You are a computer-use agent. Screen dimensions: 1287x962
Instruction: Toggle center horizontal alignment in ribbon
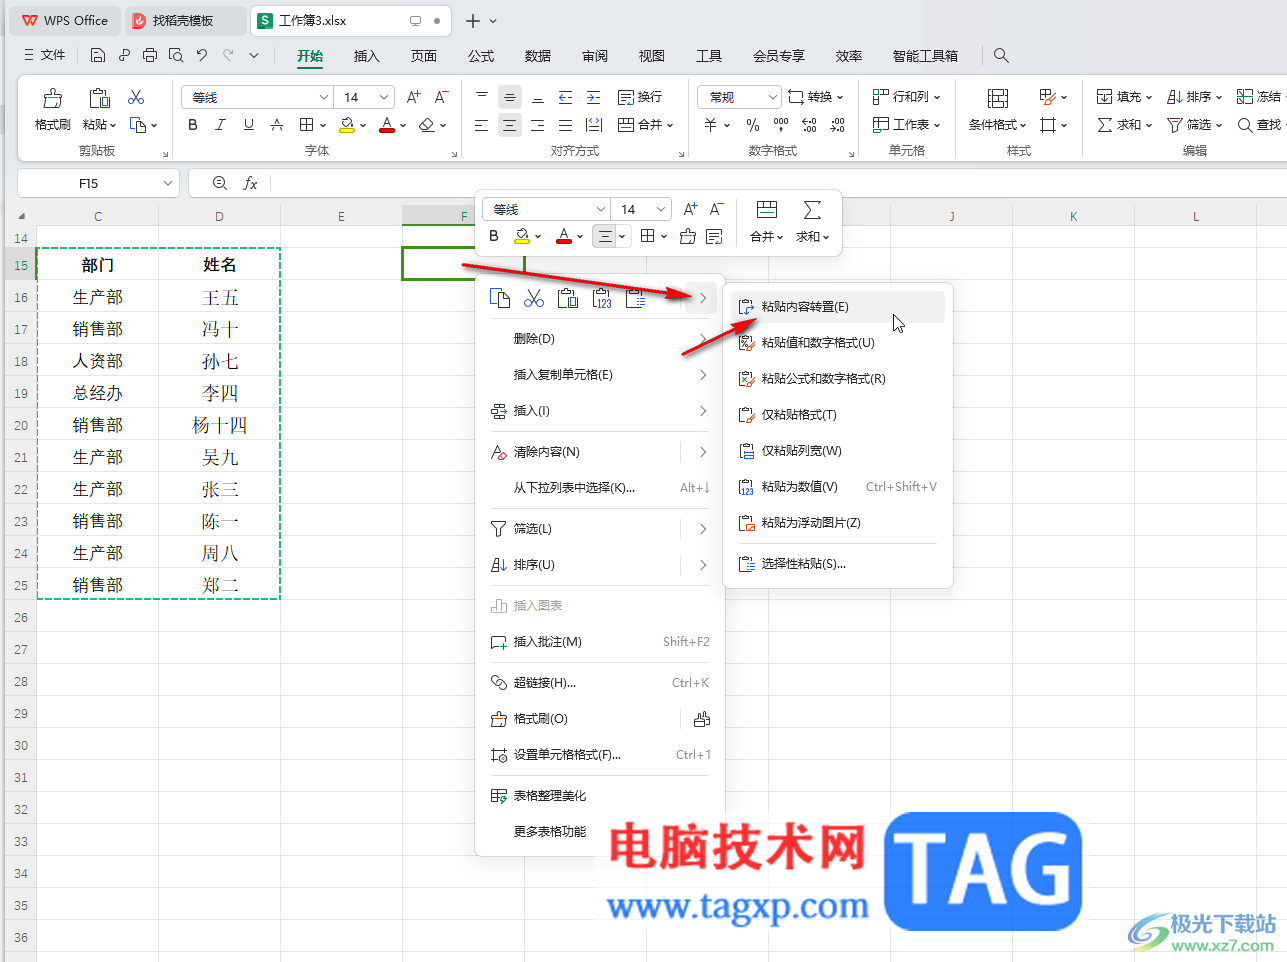510,125
